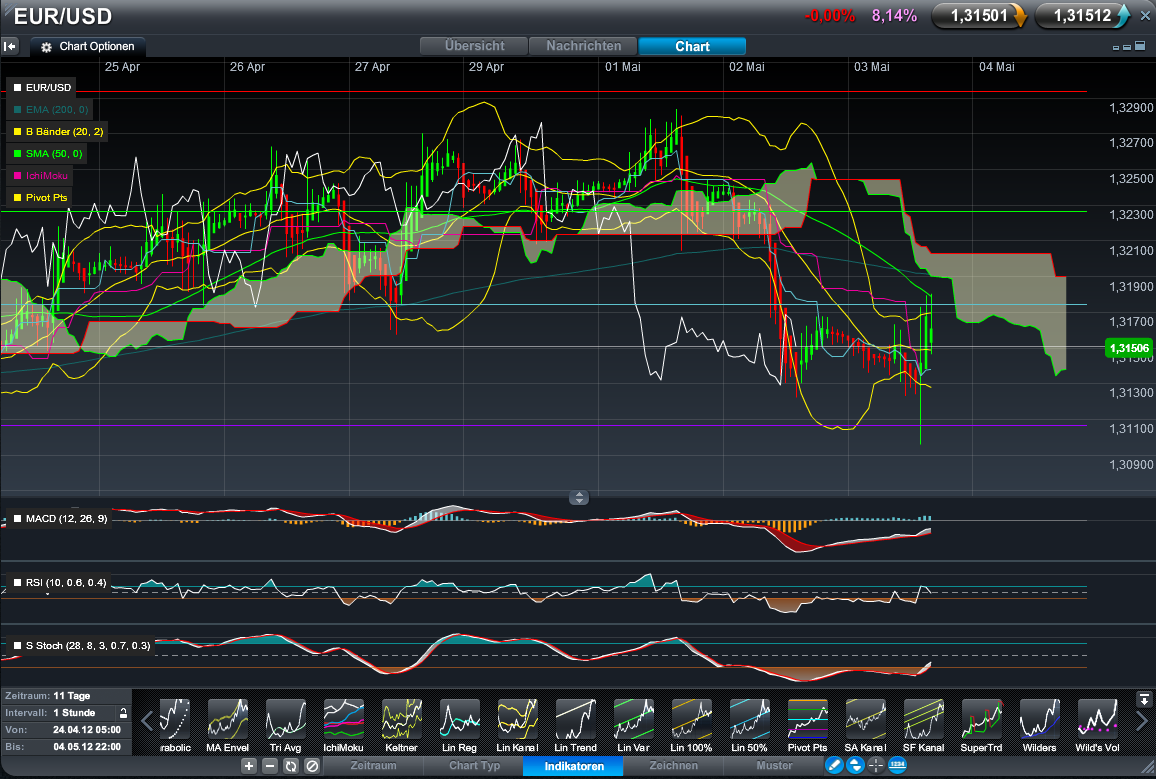Toggle MACD (12, 26, 9) panel legend
Screen dimensions: 1156x779
point(60,519)
